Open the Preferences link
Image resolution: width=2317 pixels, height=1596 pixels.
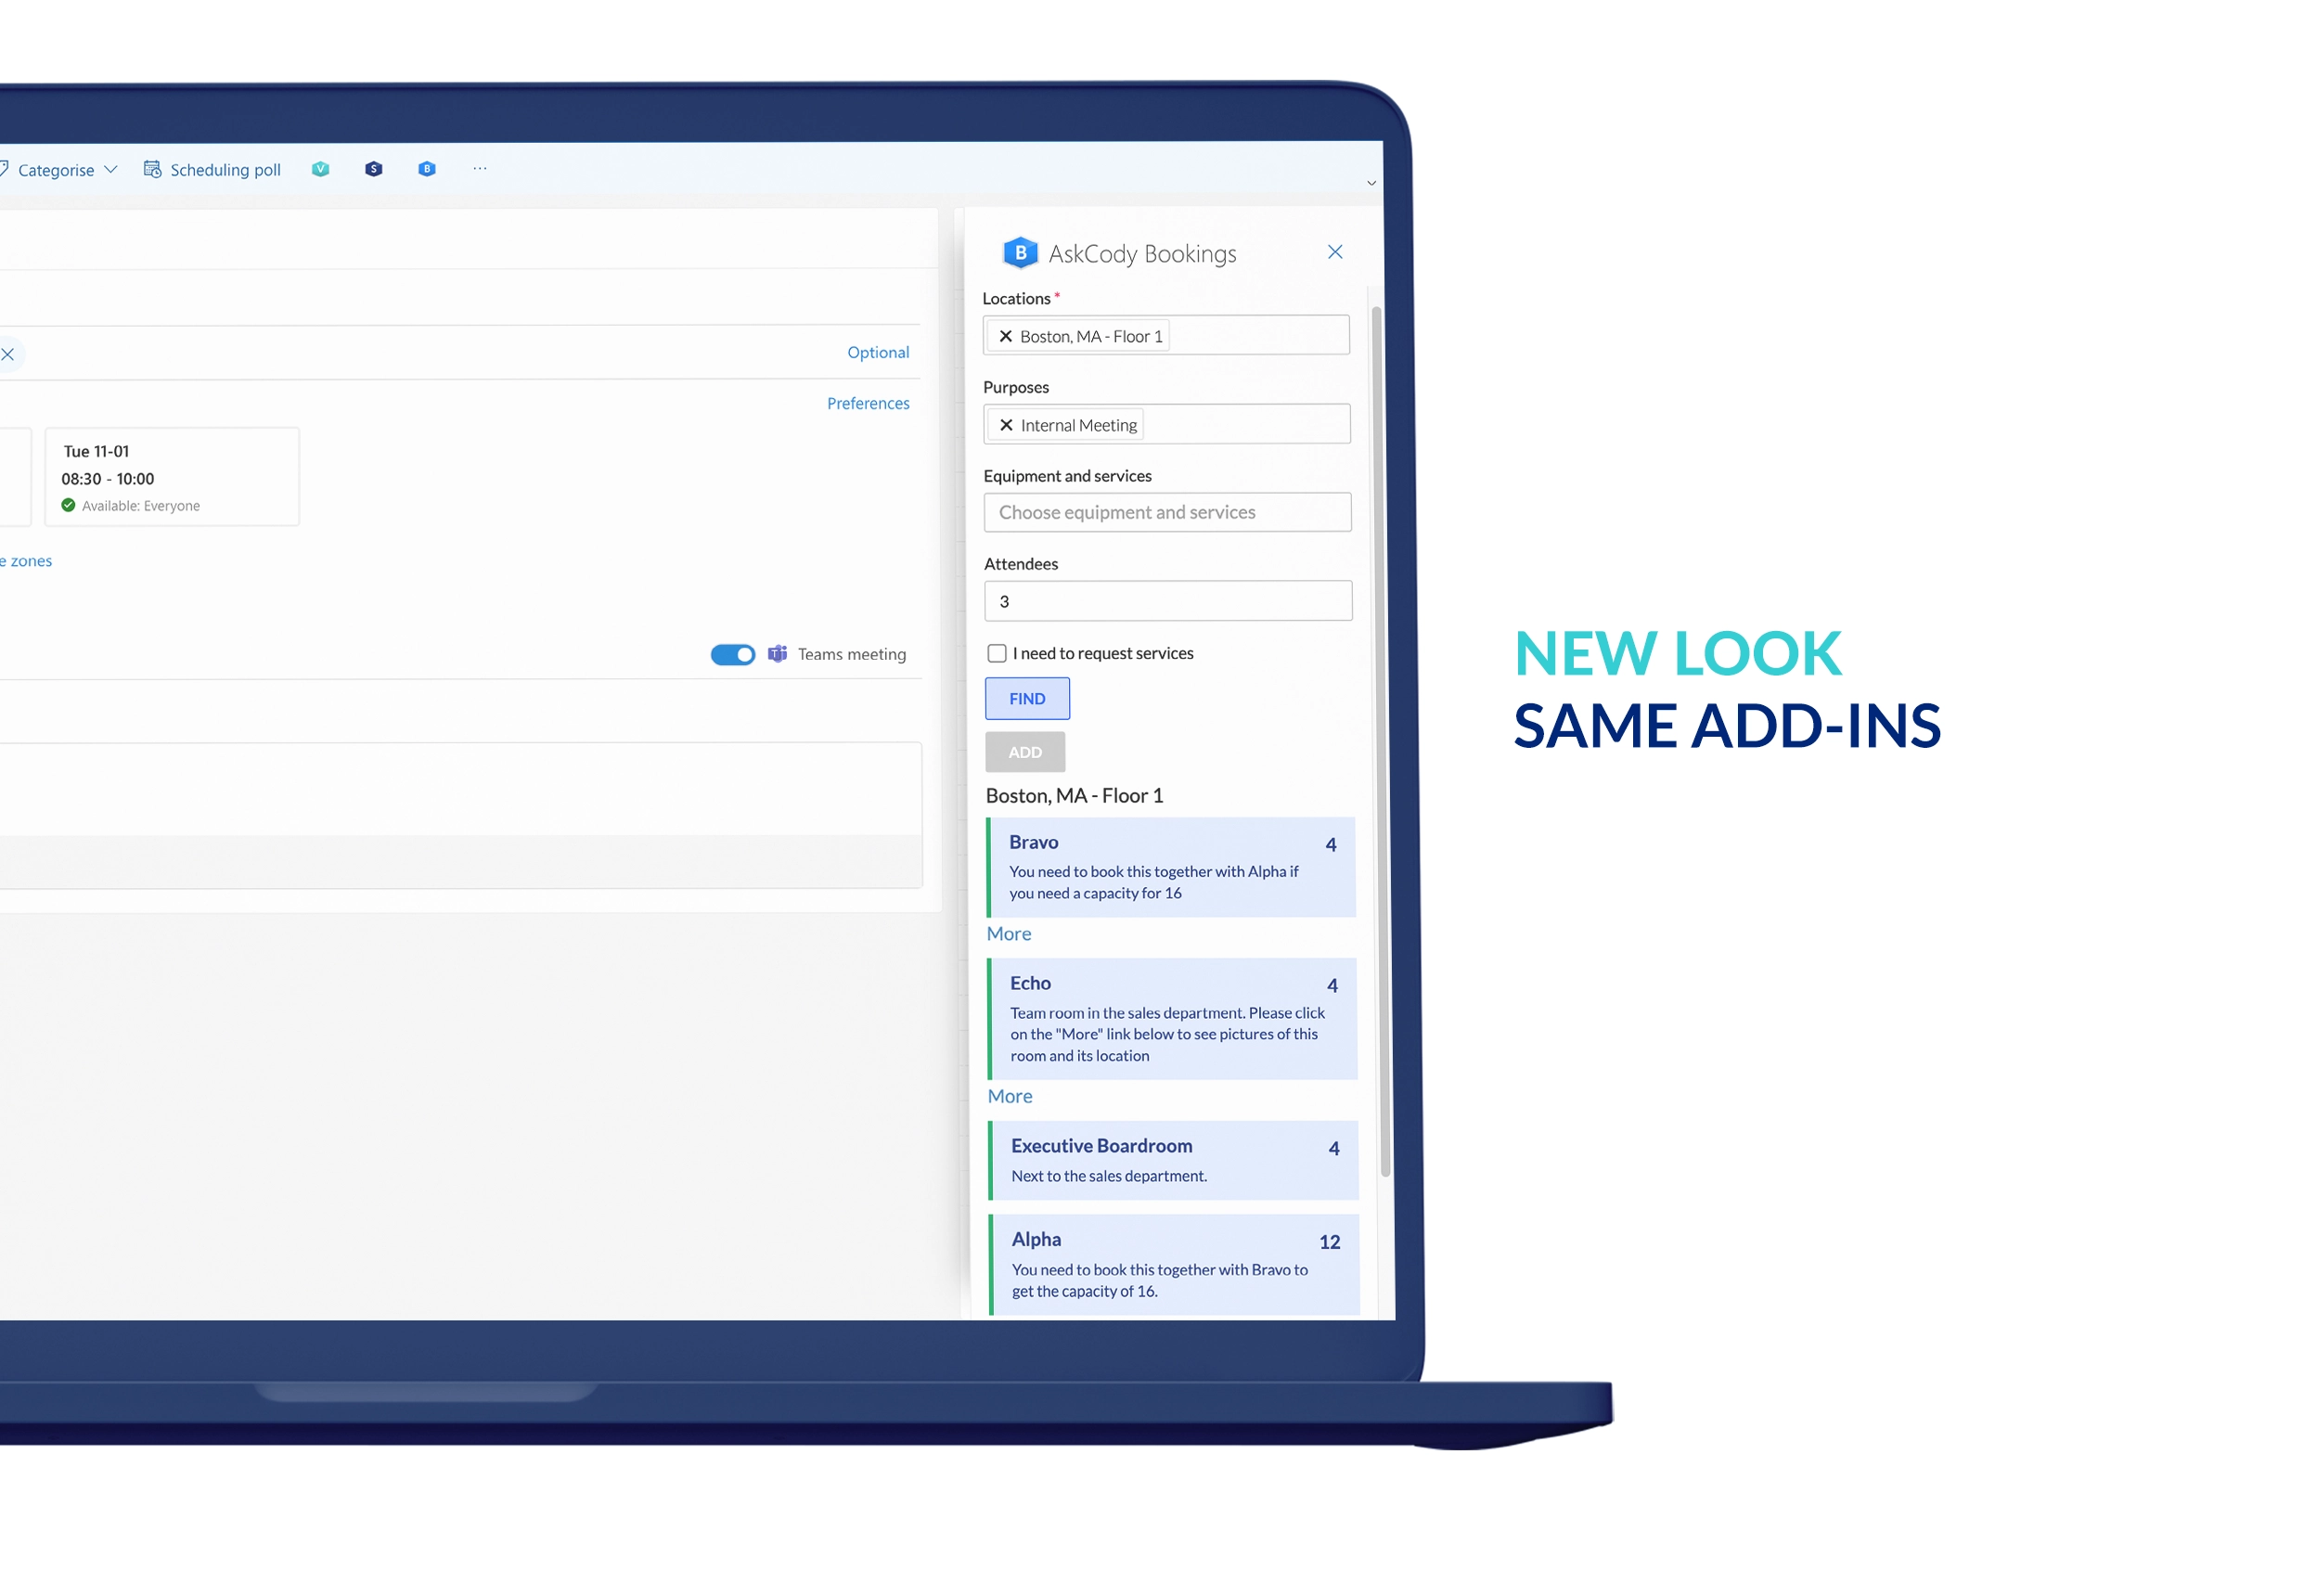[x=867, y=403]
